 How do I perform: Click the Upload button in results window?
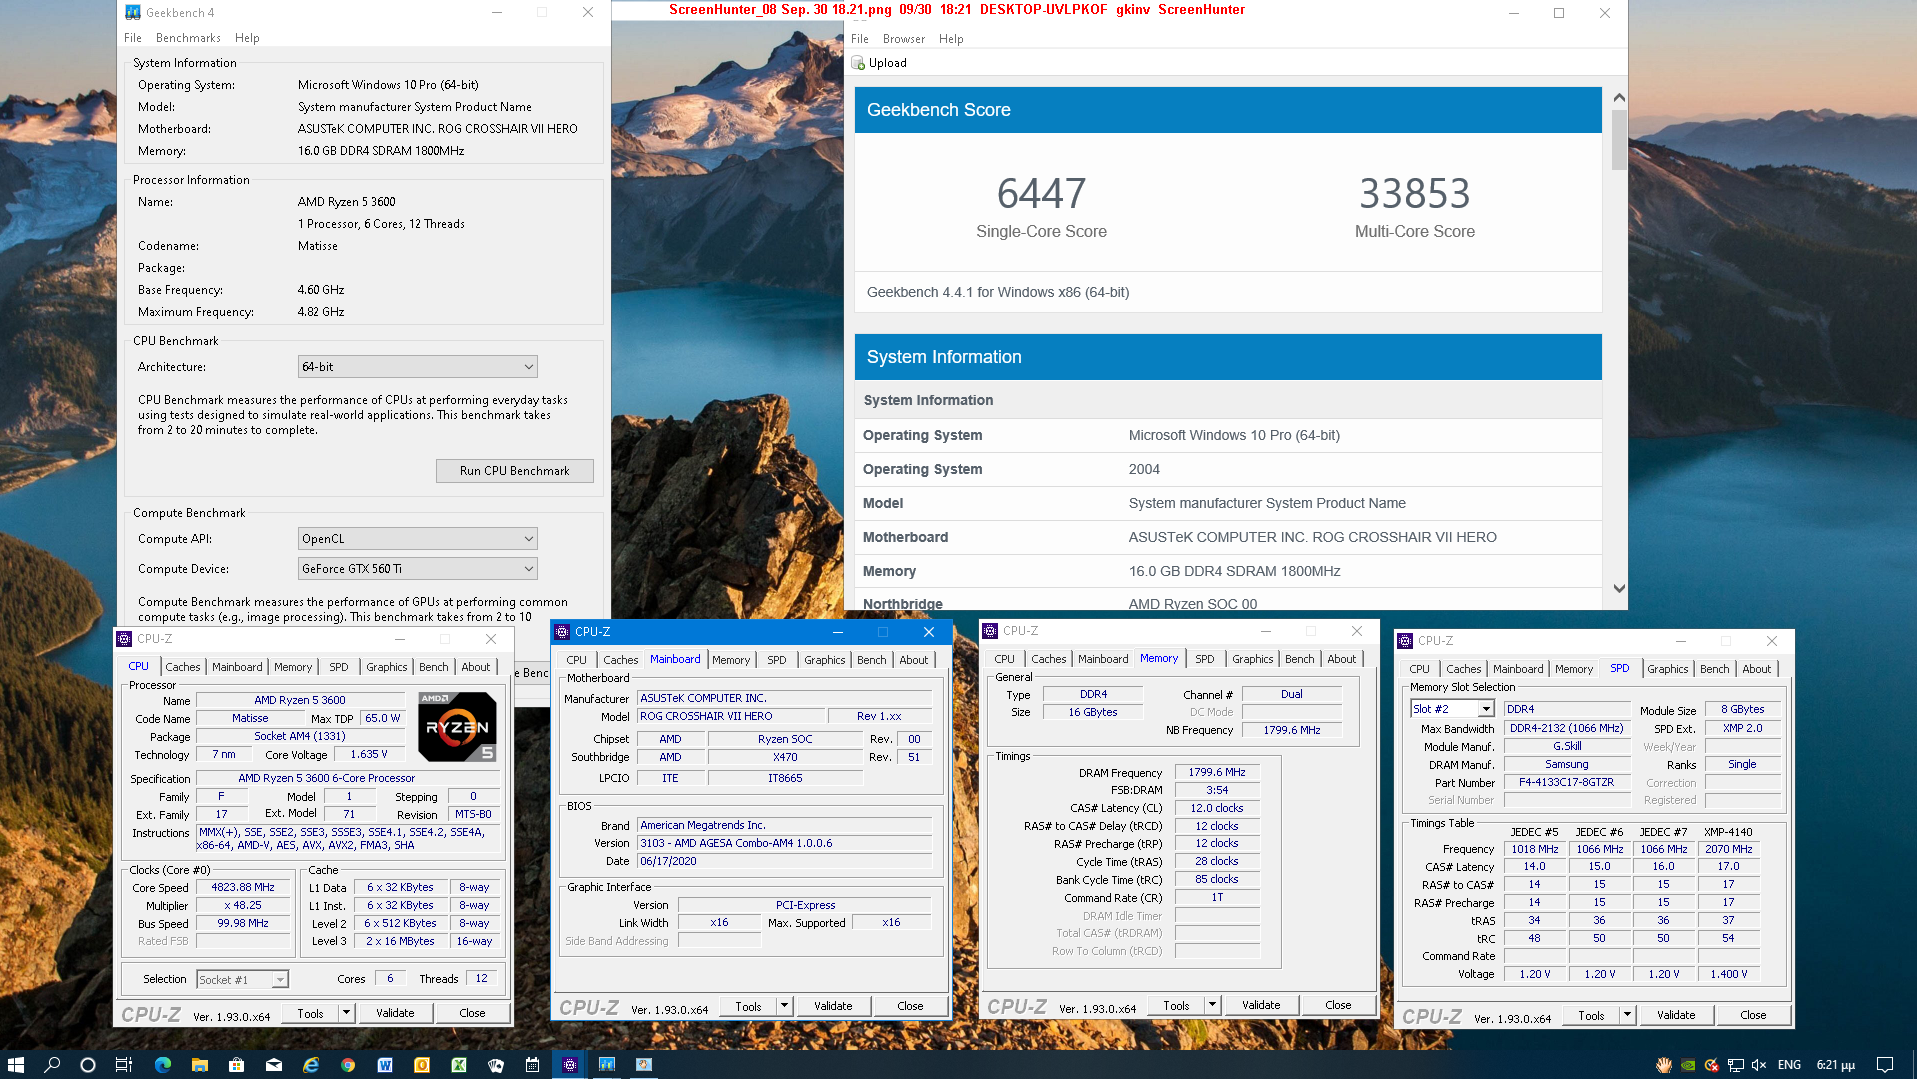(x=880, y=63)
